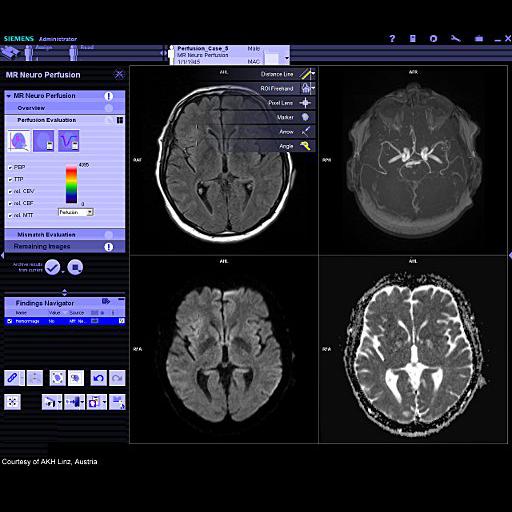Click the rainbow perfusion color bar
The height and width of the screenshot is (512, 512).
click(x=71, y=184)
